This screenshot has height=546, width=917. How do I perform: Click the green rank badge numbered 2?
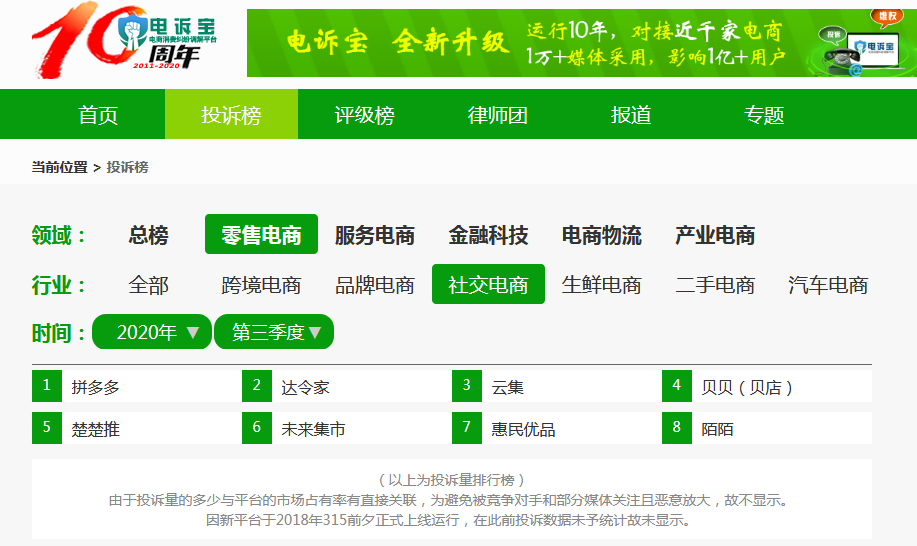[x=257, y=386]
